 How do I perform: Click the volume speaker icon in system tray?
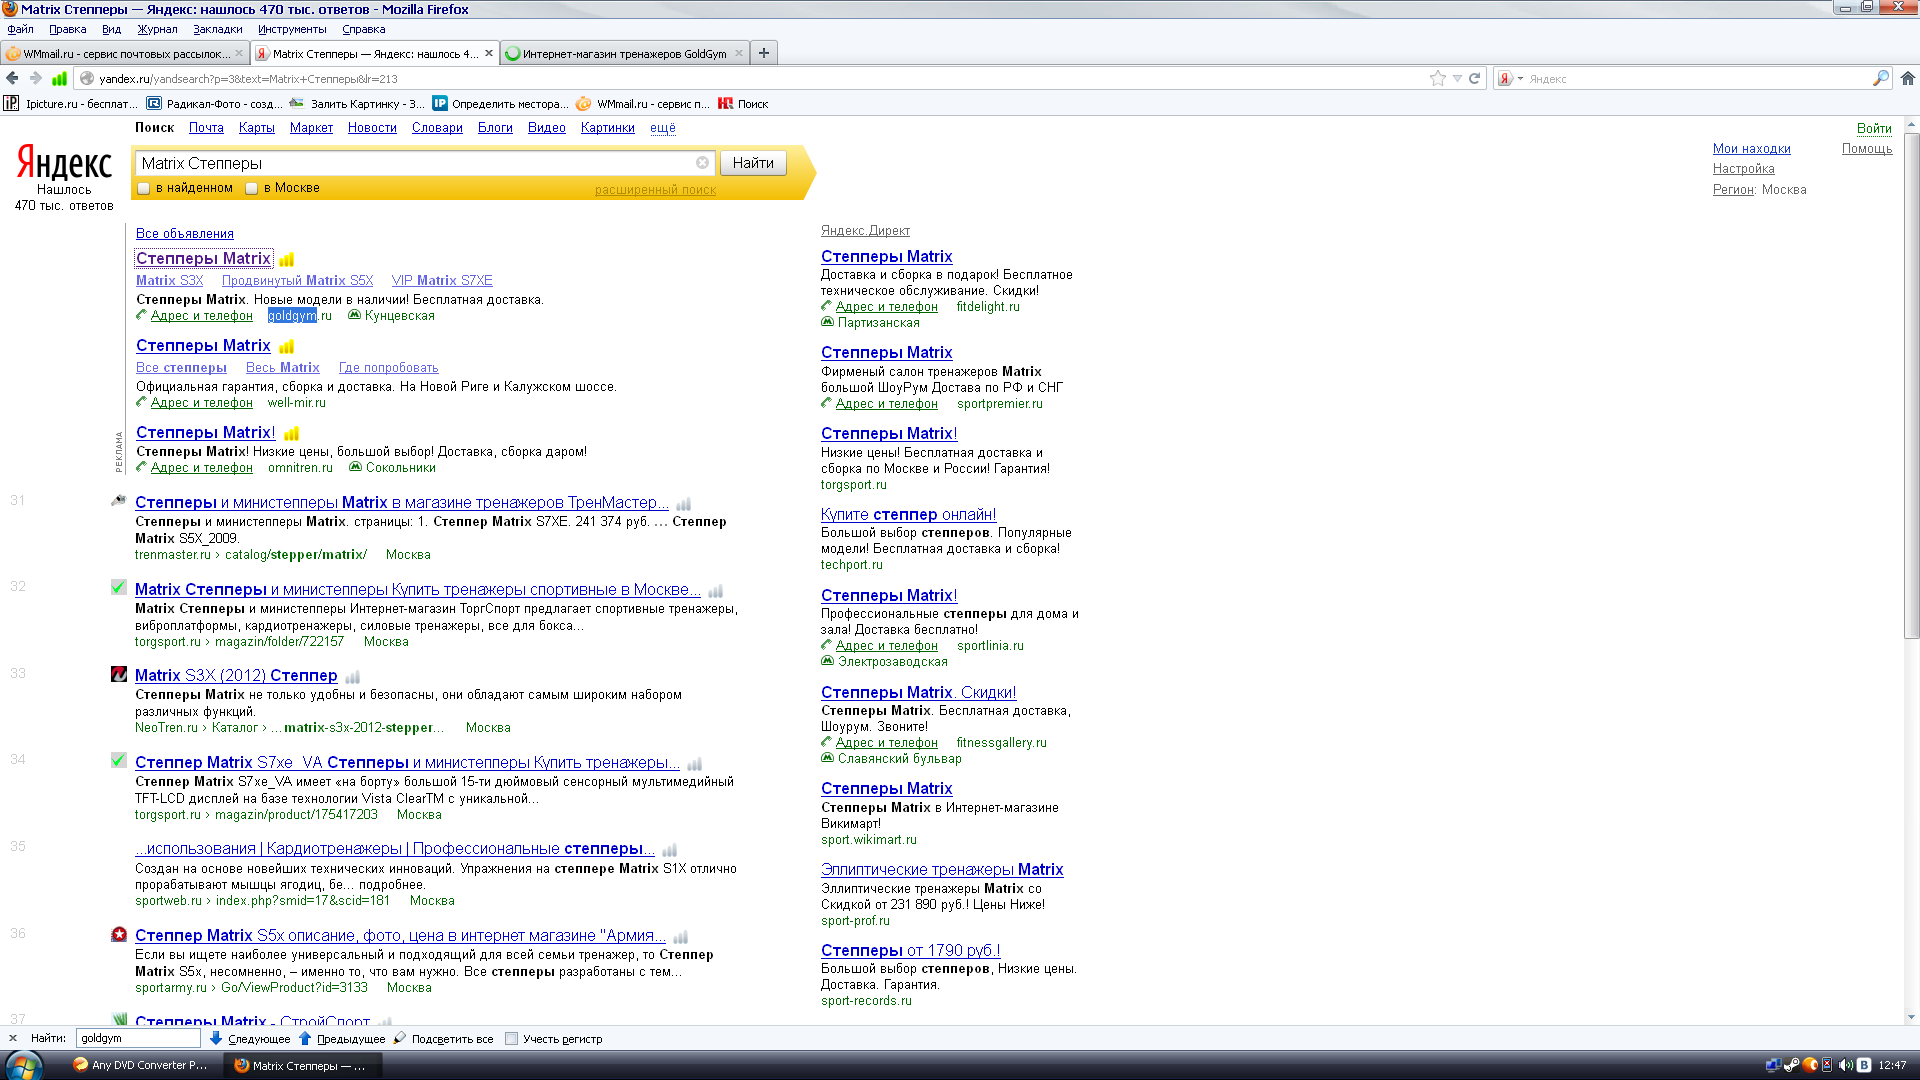pyautogui.click(x=1845, y=1065)
